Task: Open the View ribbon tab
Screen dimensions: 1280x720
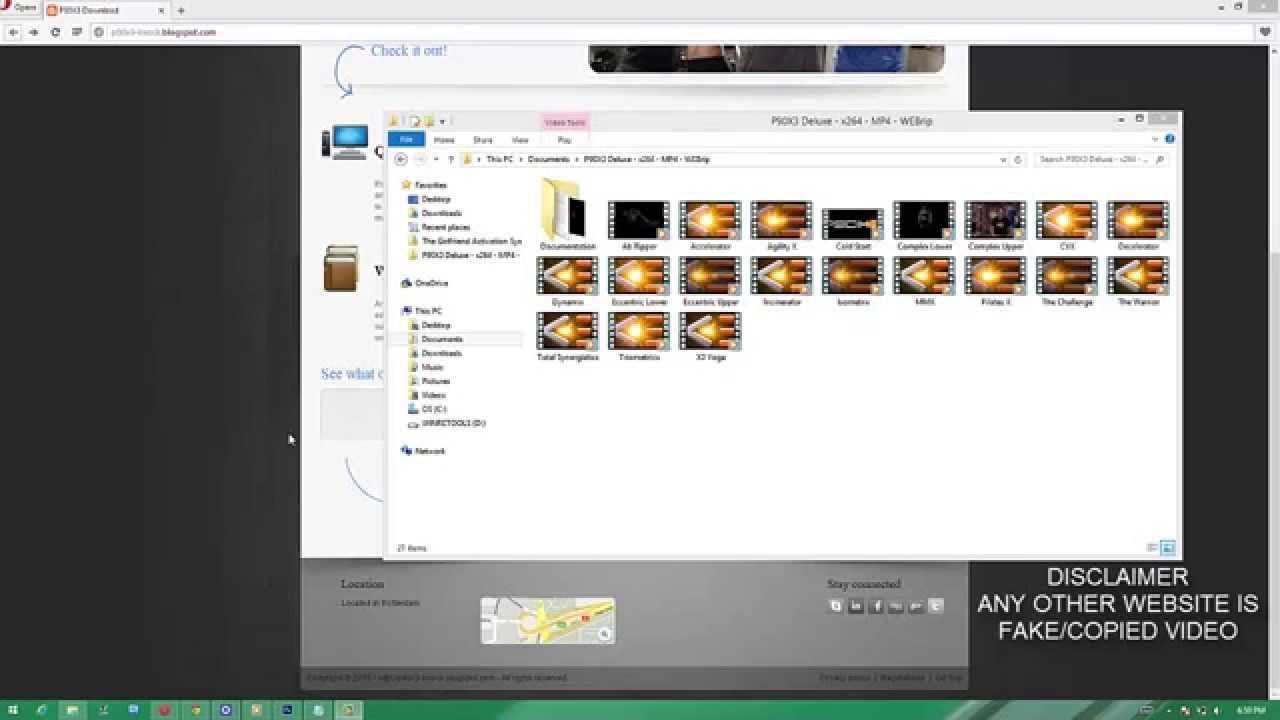Action: coord(520,140)
